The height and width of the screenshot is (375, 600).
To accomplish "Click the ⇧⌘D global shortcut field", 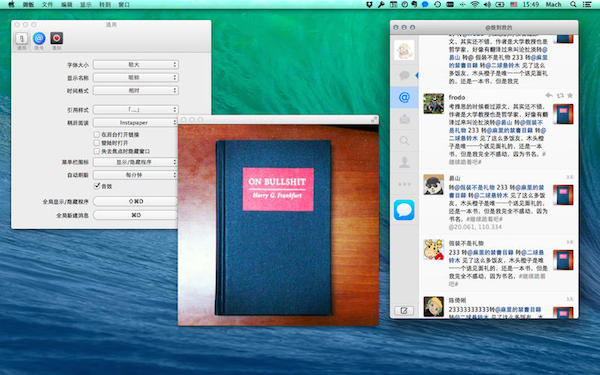I will (135, 201).
